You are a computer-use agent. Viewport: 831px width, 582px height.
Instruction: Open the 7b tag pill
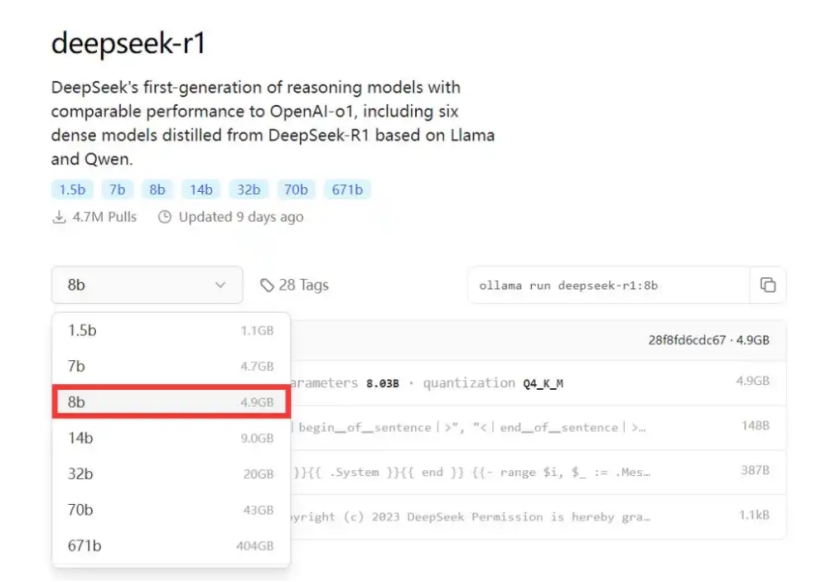117,190
